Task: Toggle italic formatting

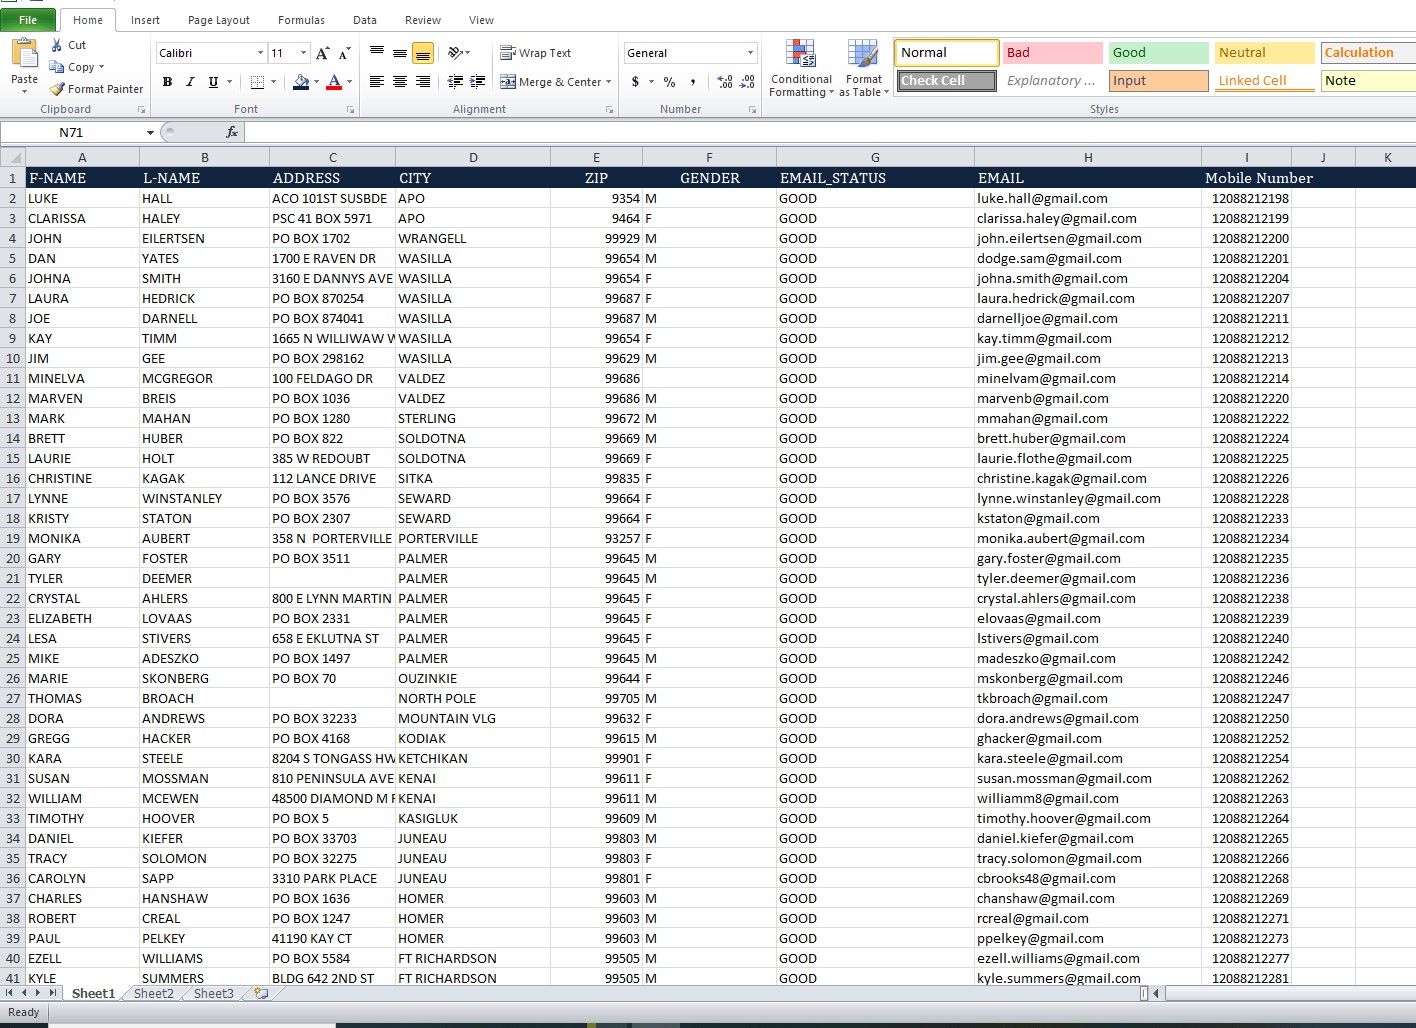Action: (x=190, y=82)
